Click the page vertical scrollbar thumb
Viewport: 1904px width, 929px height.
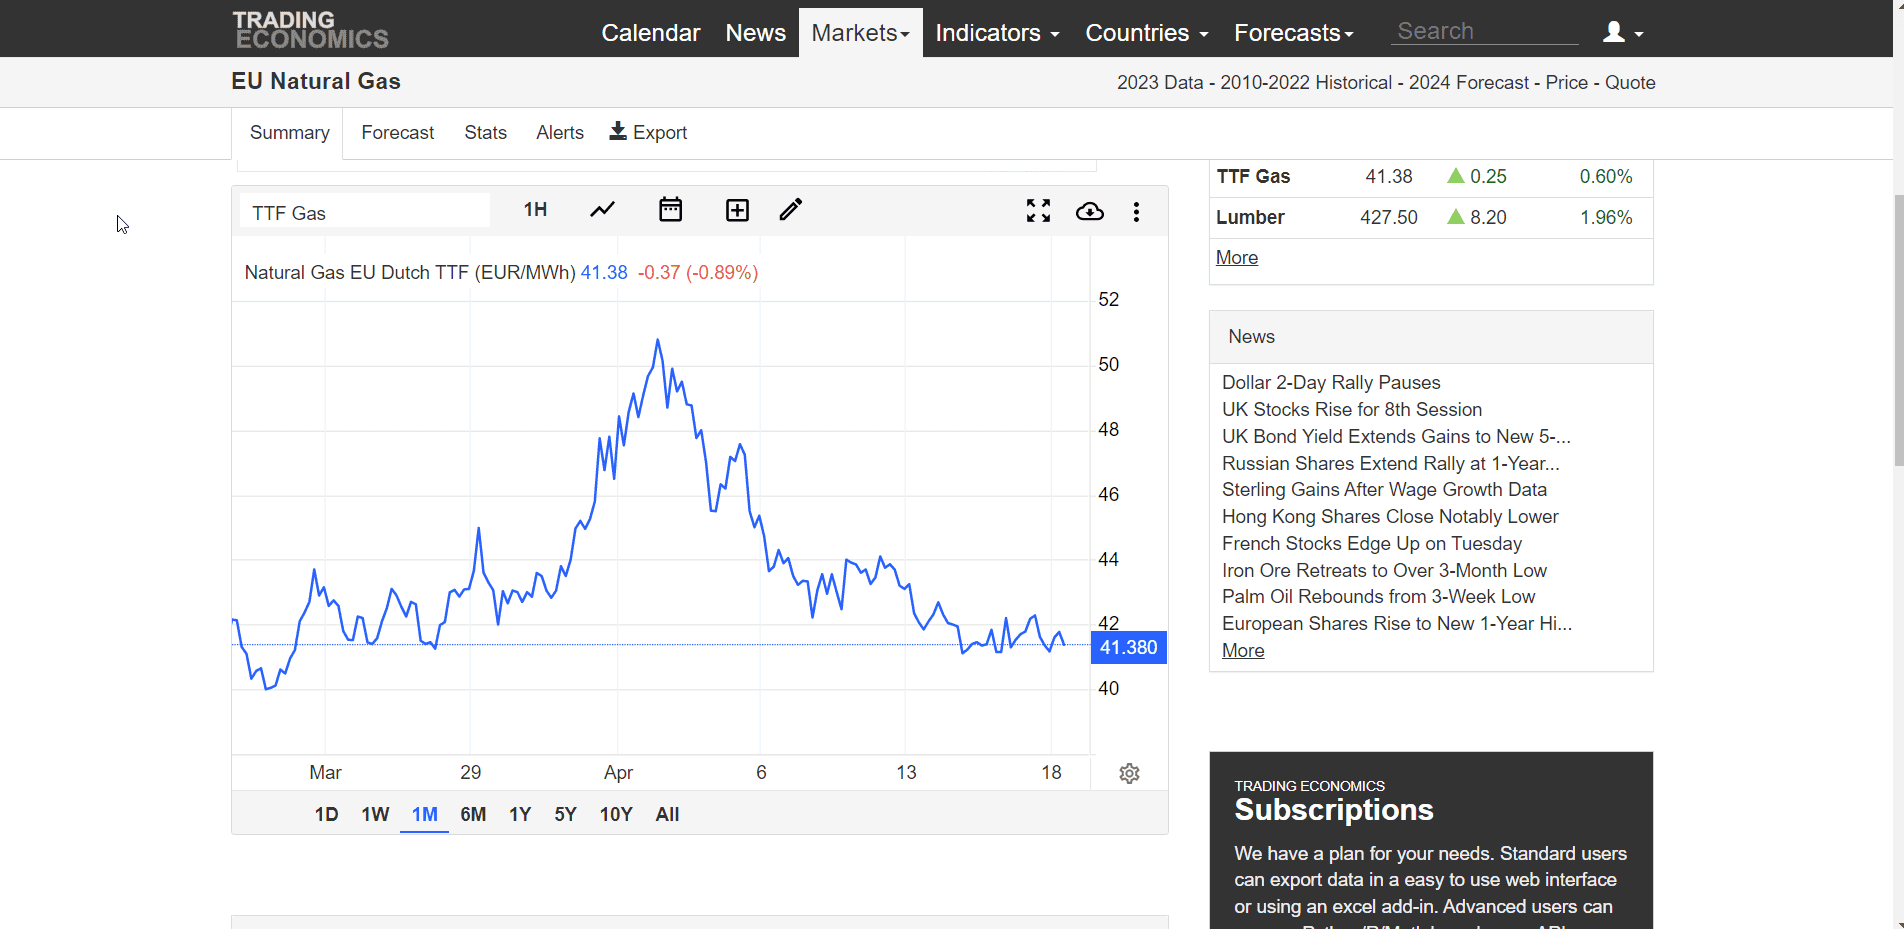[1898, 330]
